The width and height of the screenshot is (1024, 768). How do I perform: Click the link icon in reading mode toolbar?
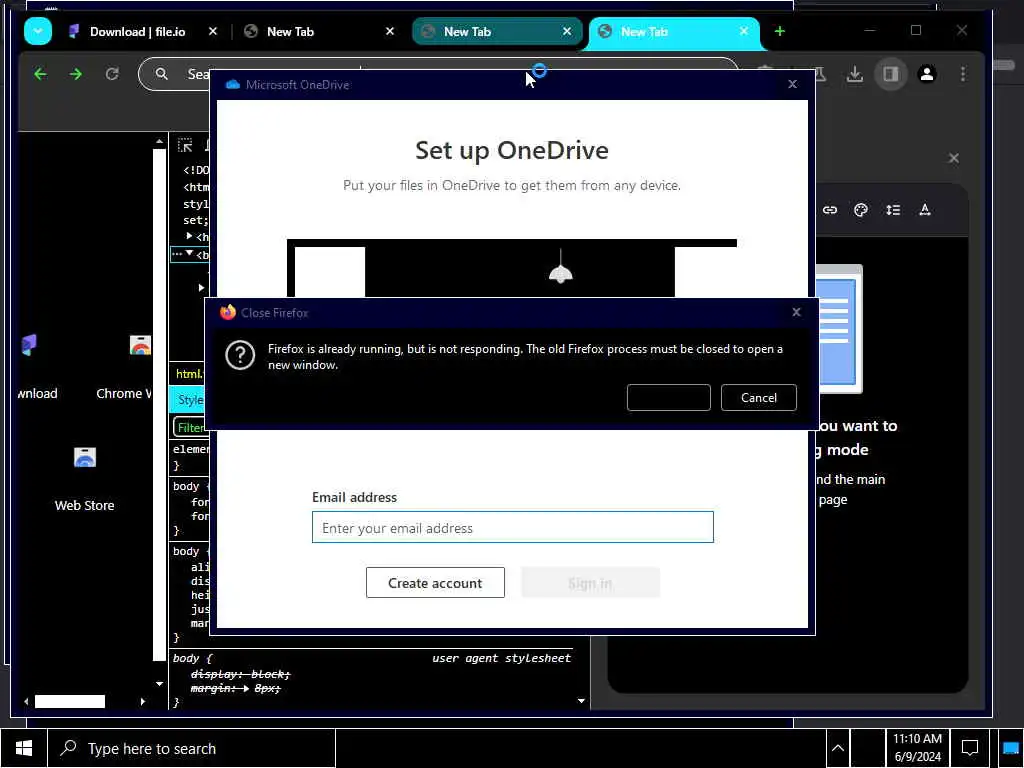pyautogui.click(x=829, y=210)
